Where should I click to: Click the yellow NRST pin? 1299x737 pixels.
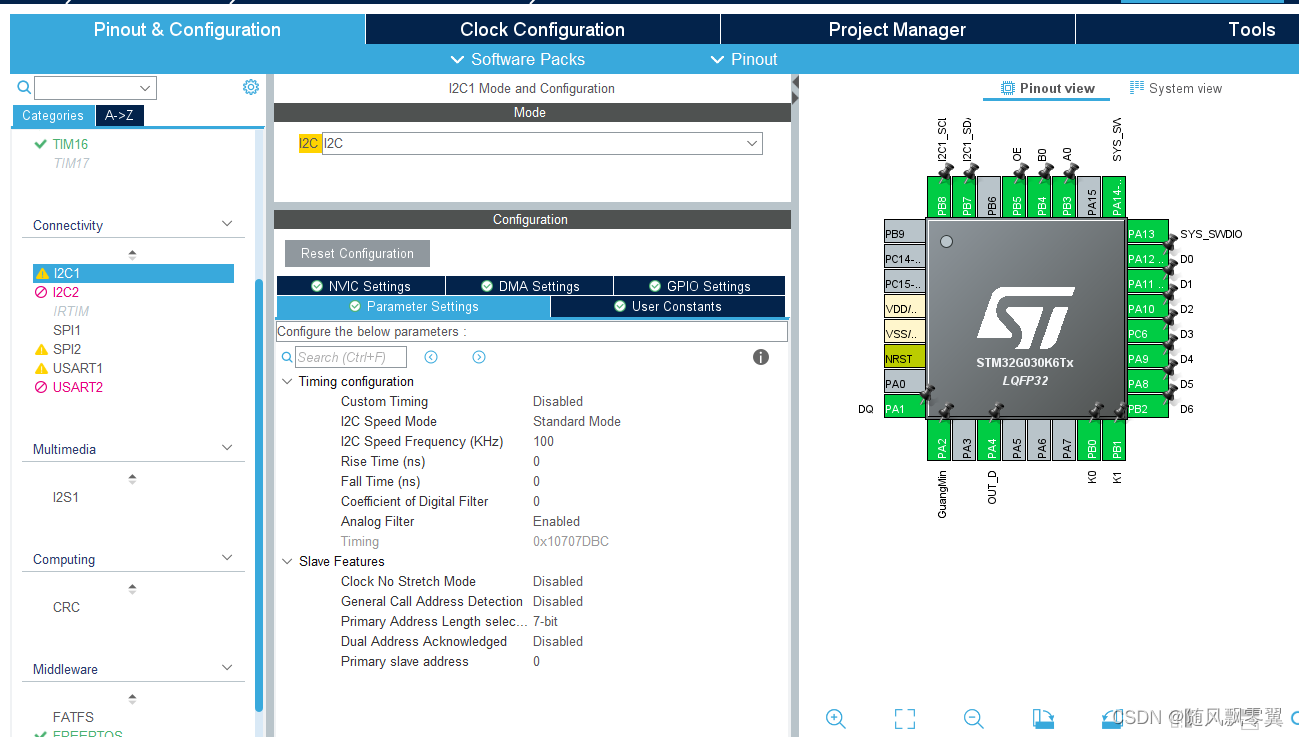tap(905, 358)
